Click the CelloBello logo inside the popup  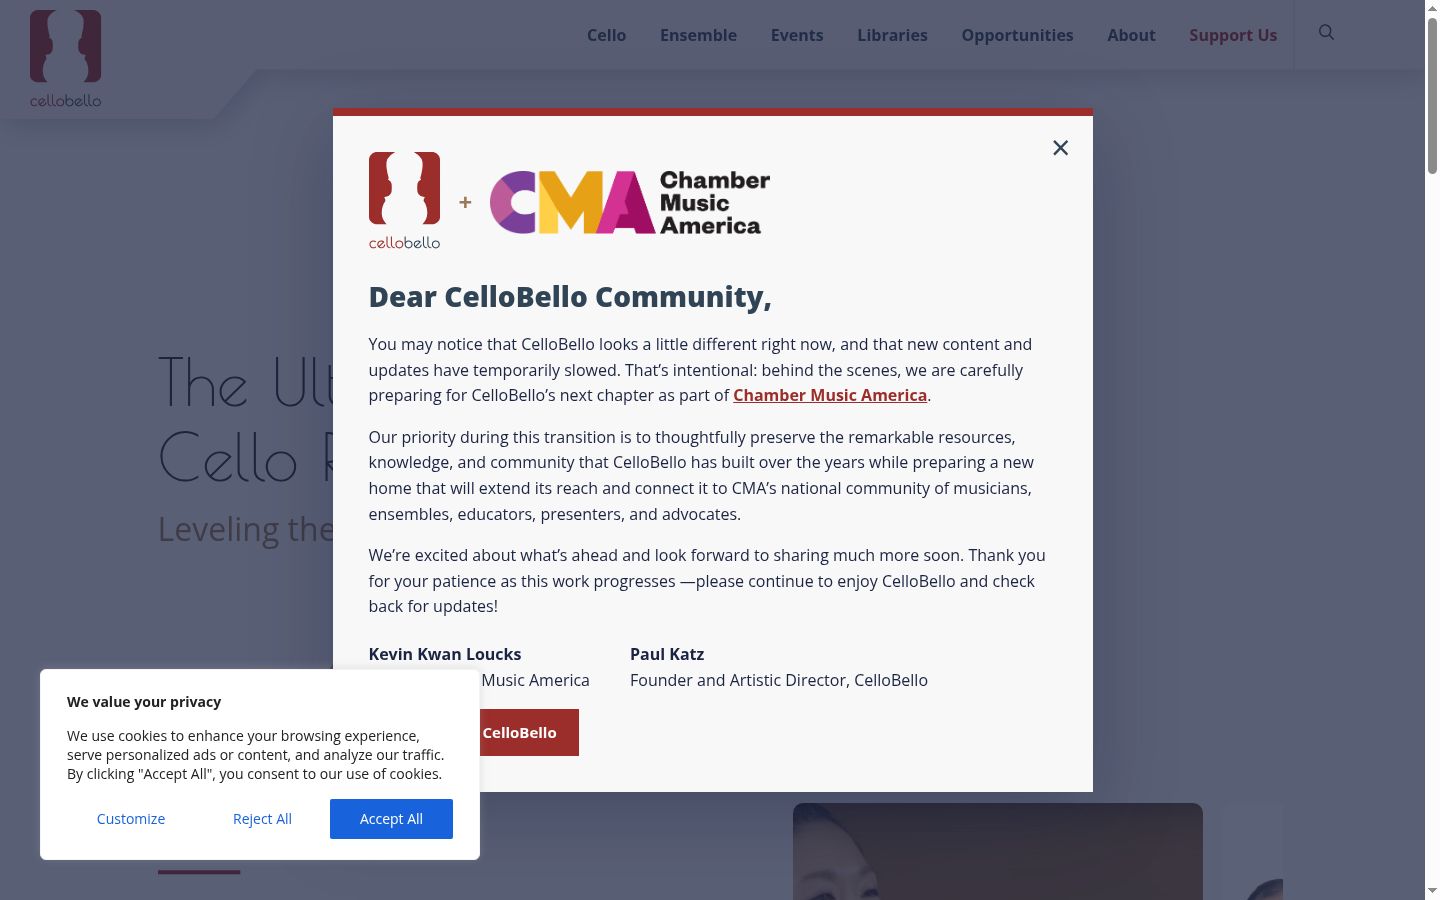point(404,201)
